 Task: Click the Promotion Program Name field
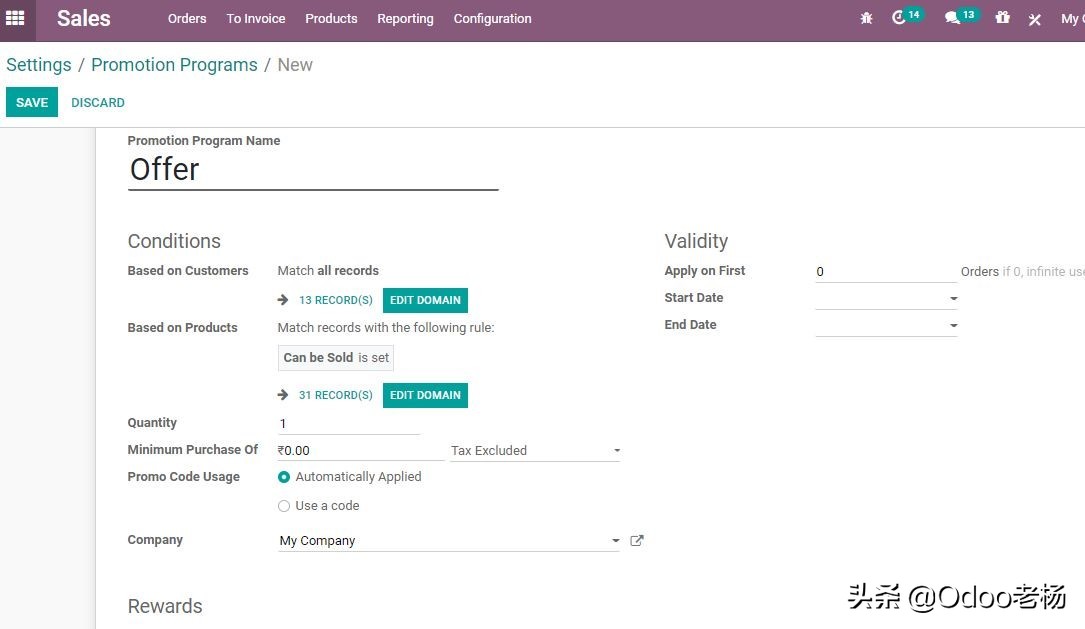pos(313,170)
